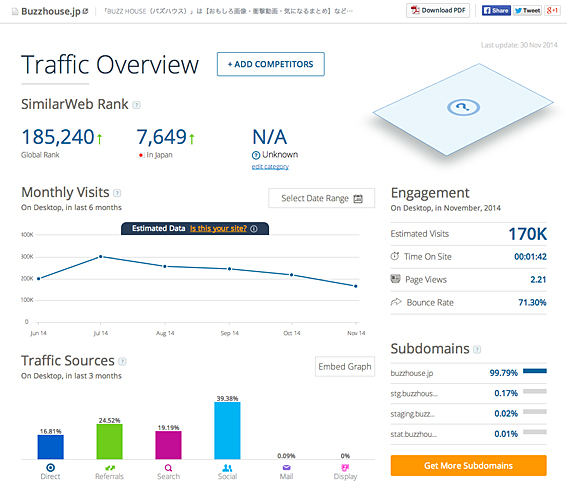Open Traffic Sources help icon

[x=122, y=361]
